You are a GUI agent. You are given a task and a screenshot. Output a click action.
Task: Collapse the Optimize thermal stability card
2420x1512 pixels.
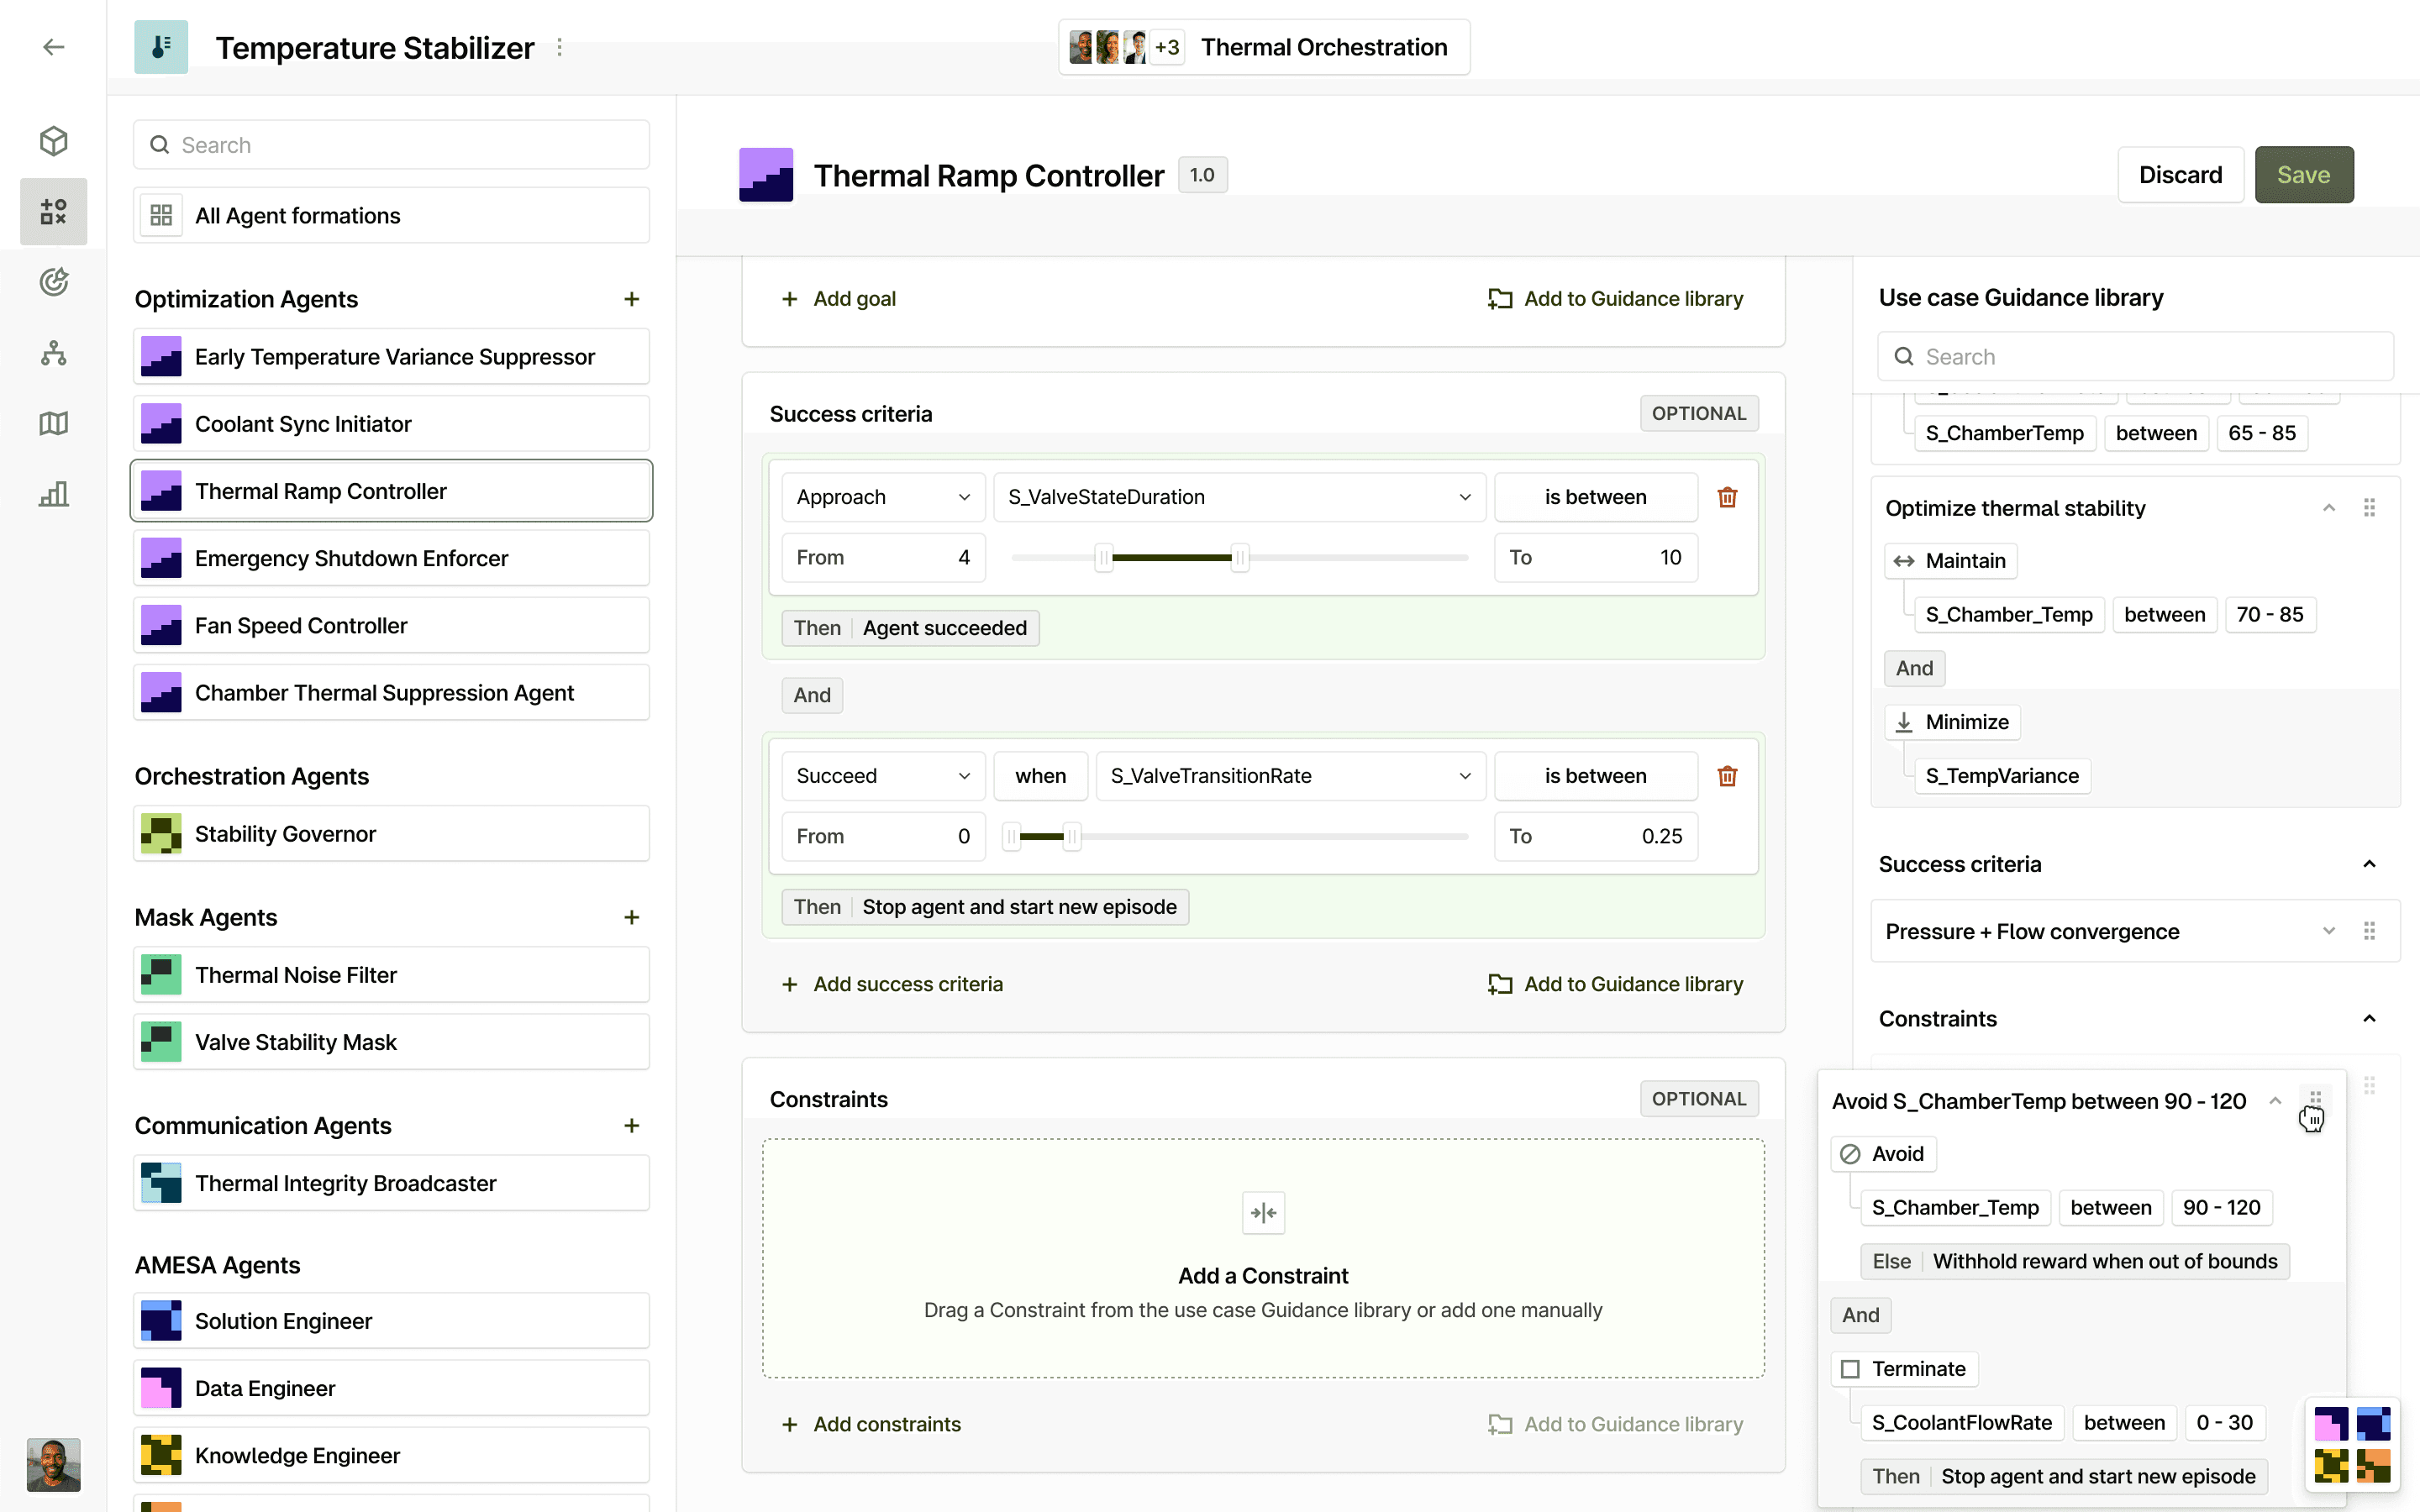(2329, 507)
